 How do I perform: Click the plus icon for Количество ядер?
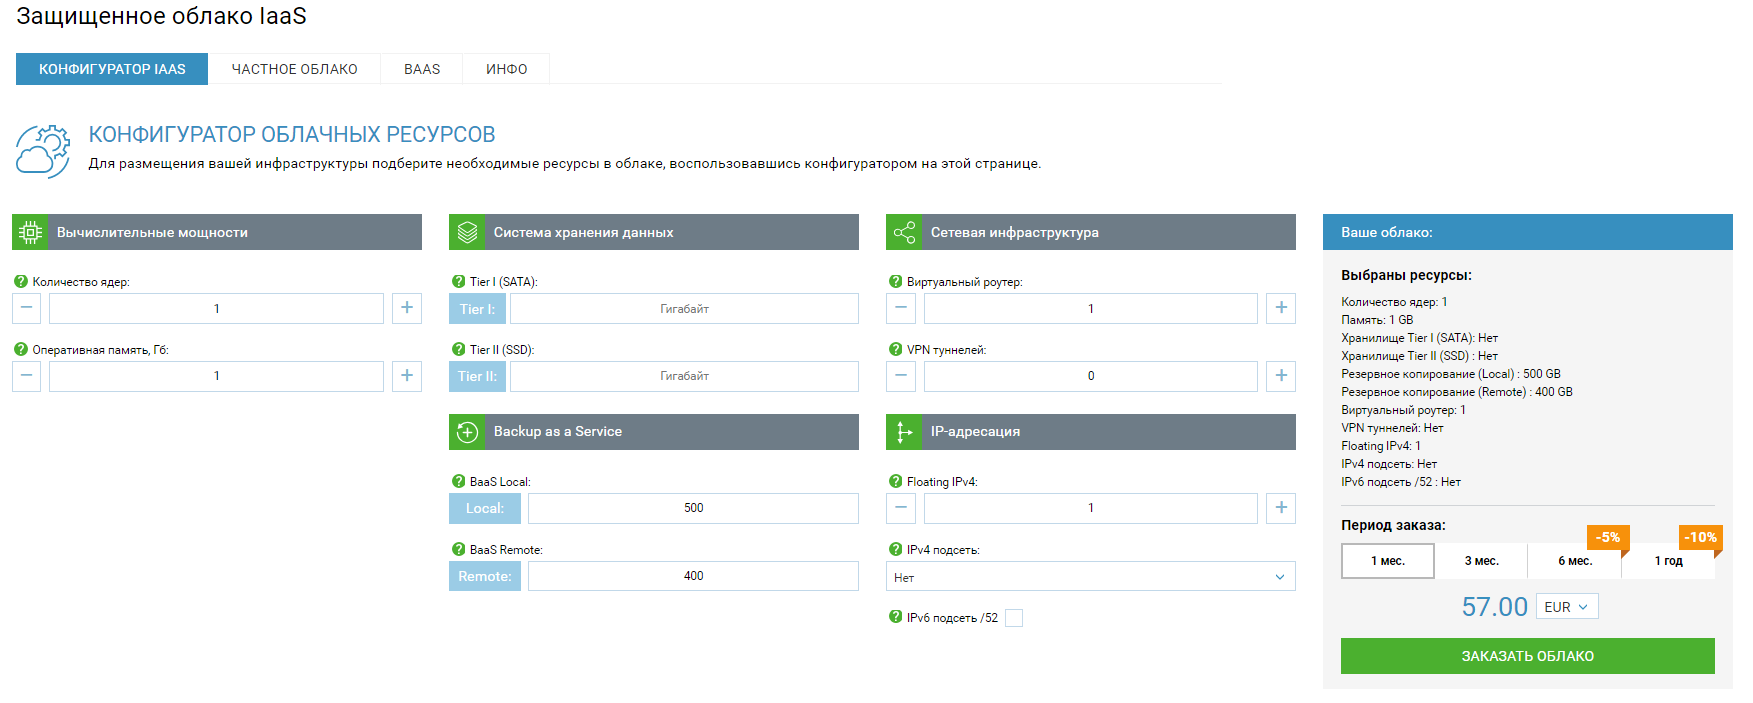tap(406, 308)
